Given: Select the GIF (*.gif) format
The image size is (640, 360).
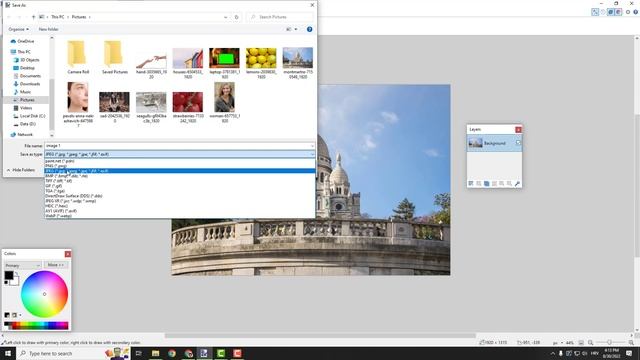Looking at the screenshot, I should (180, 186).
